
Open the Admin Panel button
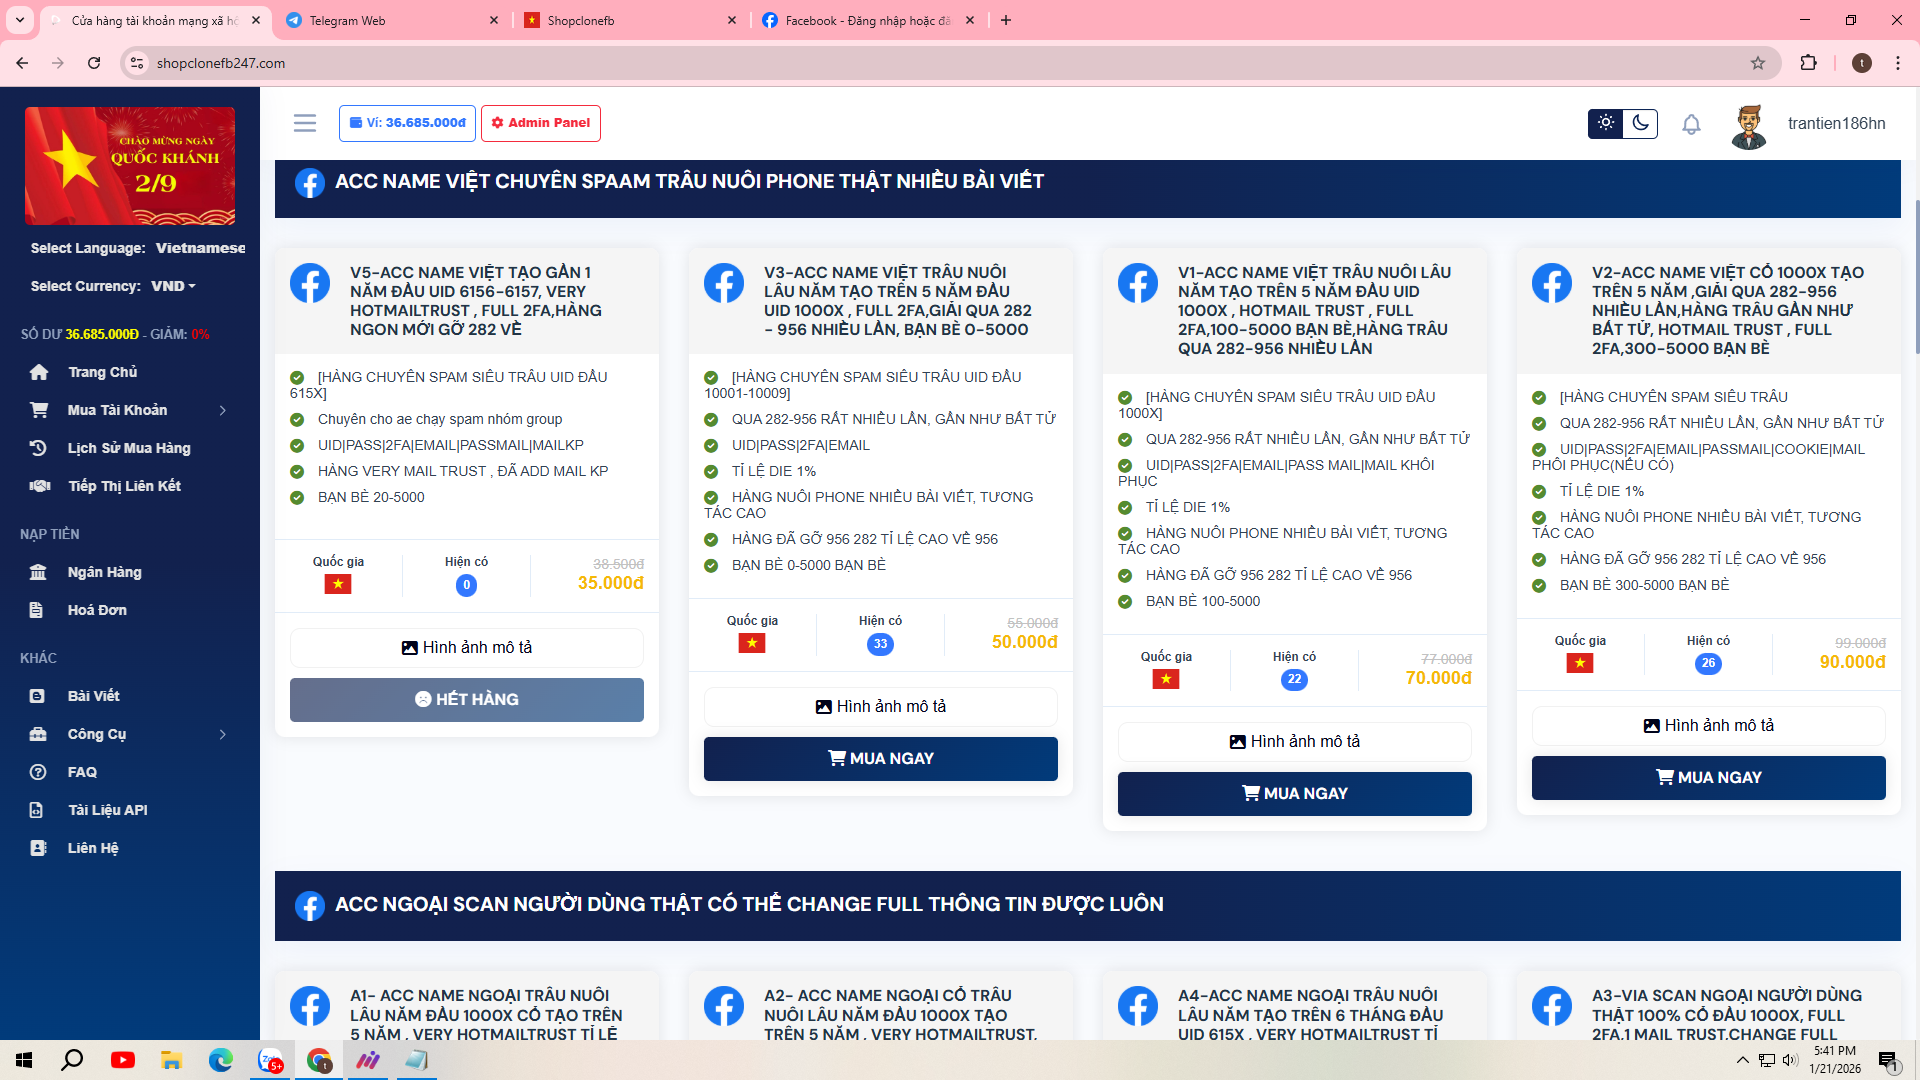coord(541,123)
